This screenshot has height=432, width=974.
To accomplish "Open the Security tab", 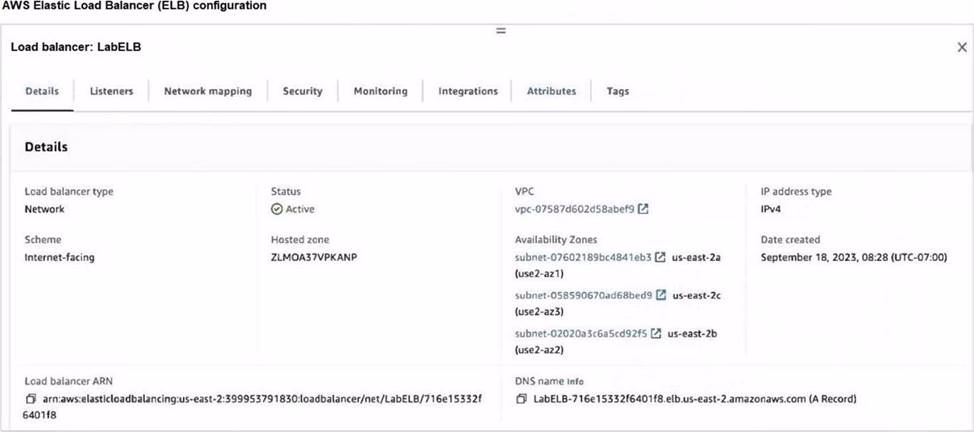I will (303, 91).
